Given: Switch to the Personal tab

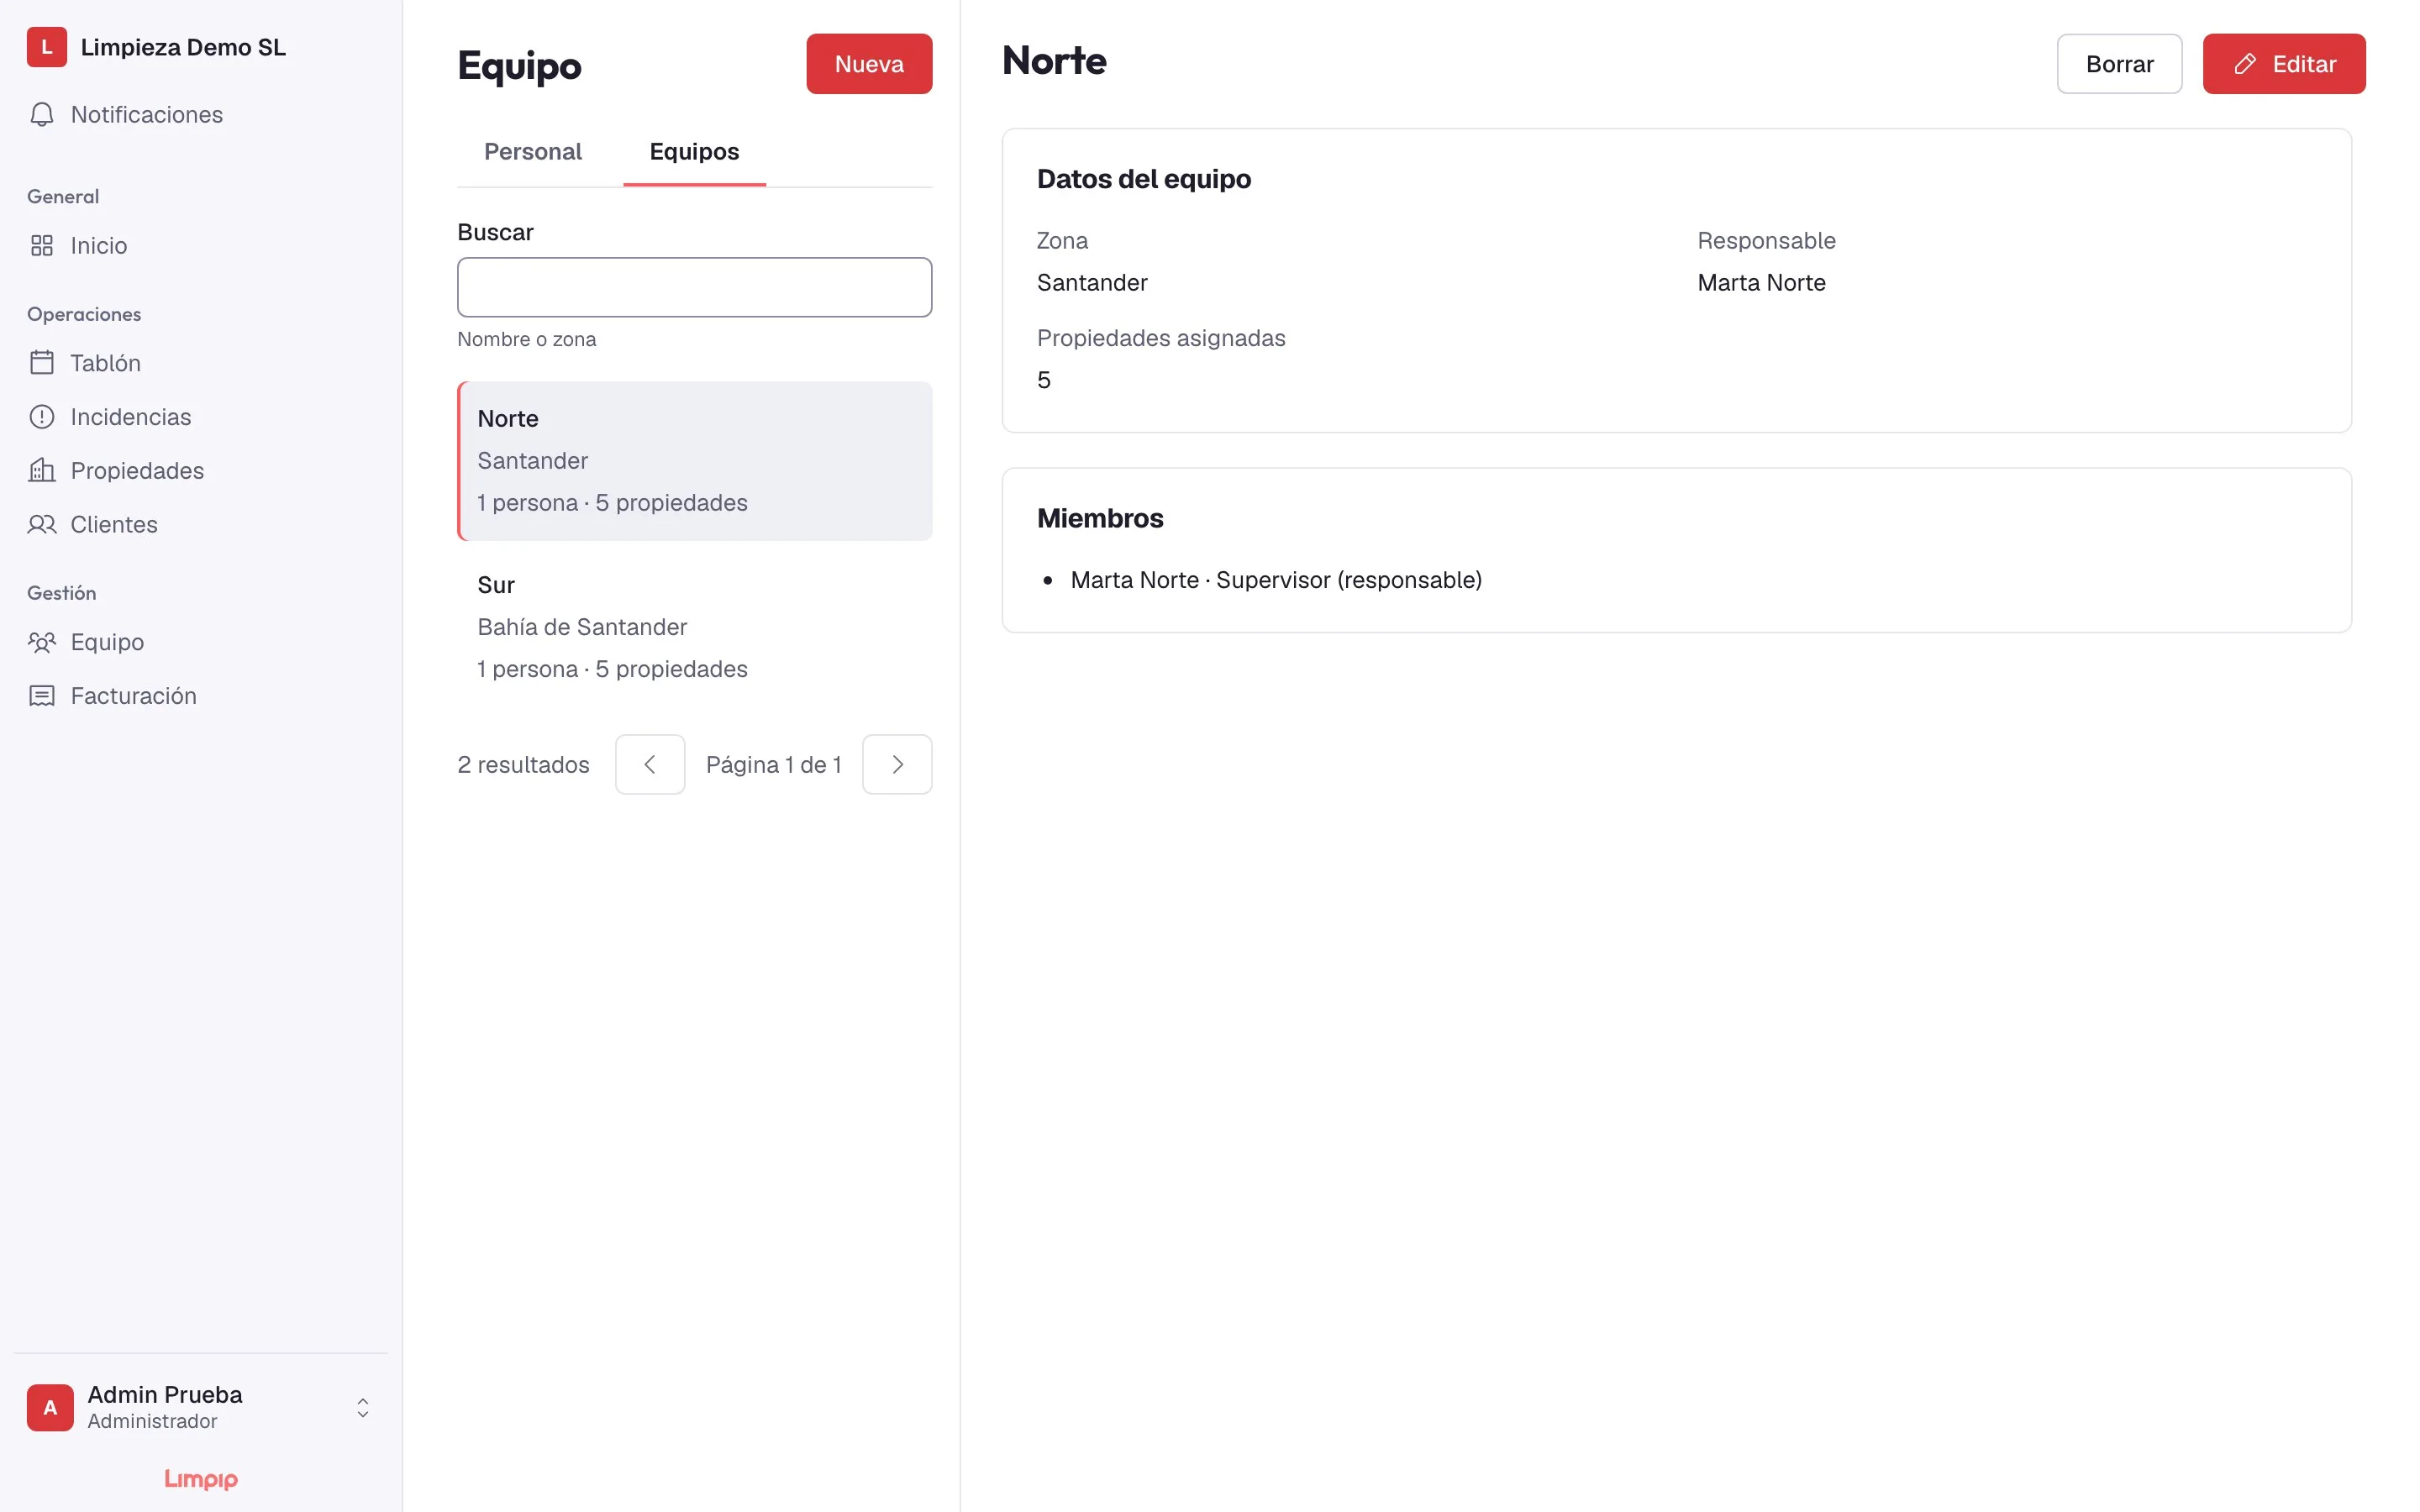Looking at the screenshot, I should click(532, 152).
